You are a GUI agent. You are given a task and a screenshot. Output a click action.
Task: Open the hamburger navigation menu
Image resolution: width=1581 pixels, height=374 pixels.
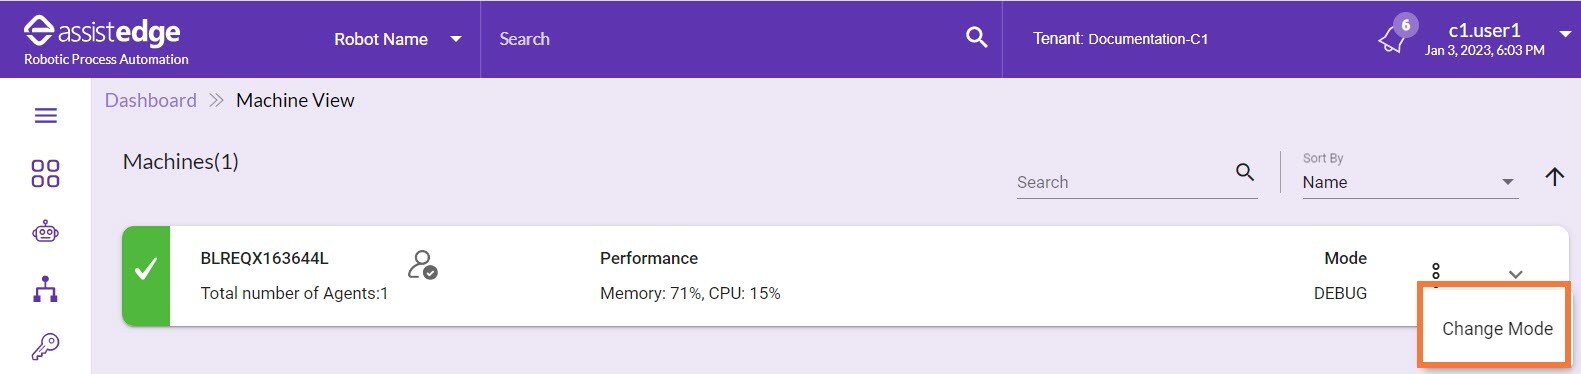46,116
